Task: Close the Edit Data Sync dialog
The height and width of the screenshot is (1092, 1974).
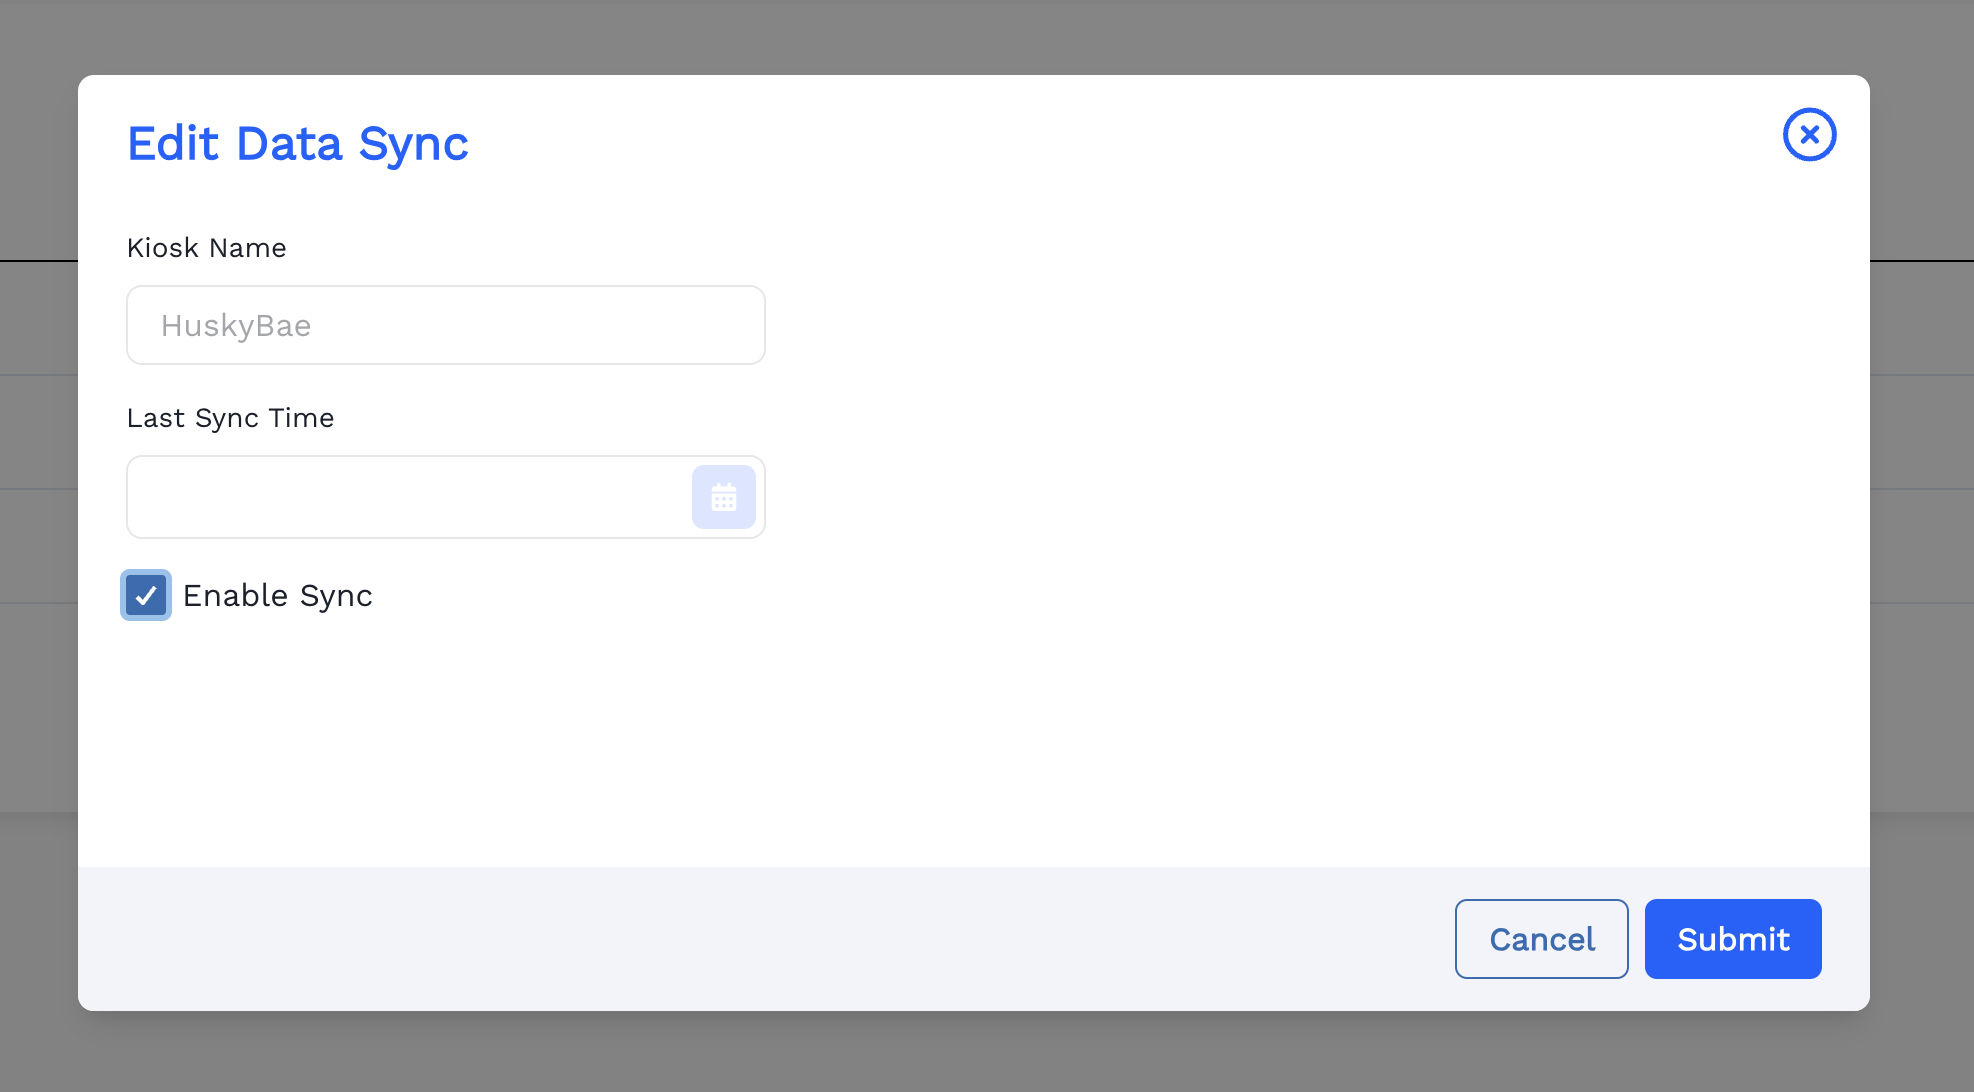Action: [x=1809, y=135]
